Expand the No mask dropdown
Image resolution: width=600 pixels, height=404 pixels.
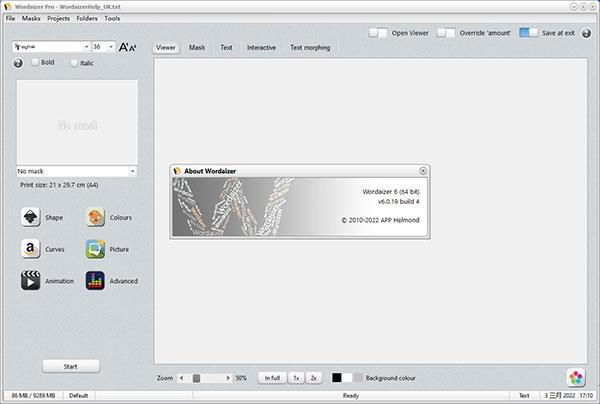pyautogui.click(x=132, y=171)
